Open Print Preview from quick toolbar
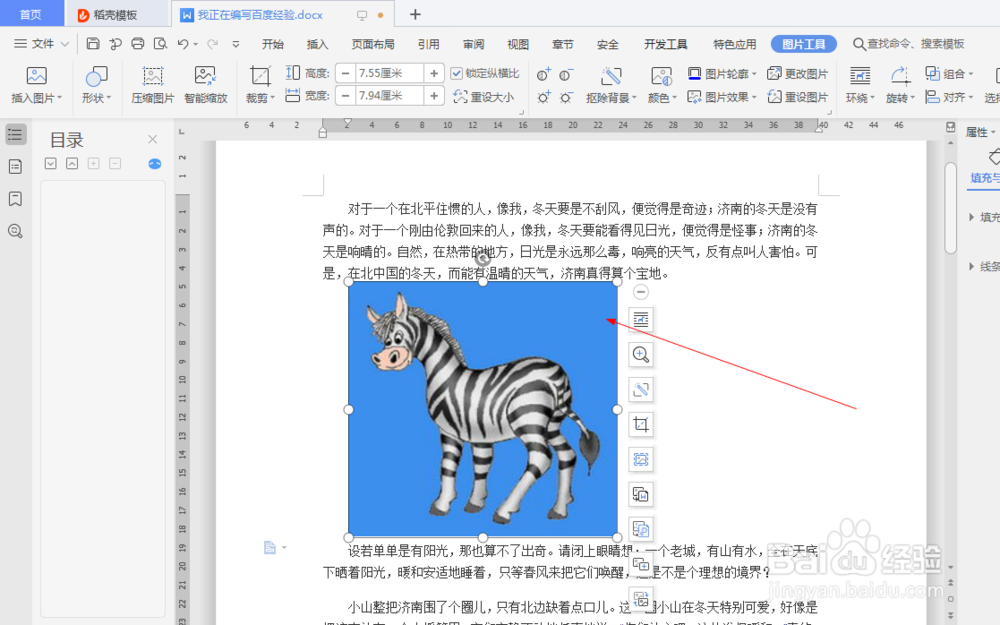This screenshot has width=1000, height=625. coord(160,43)
